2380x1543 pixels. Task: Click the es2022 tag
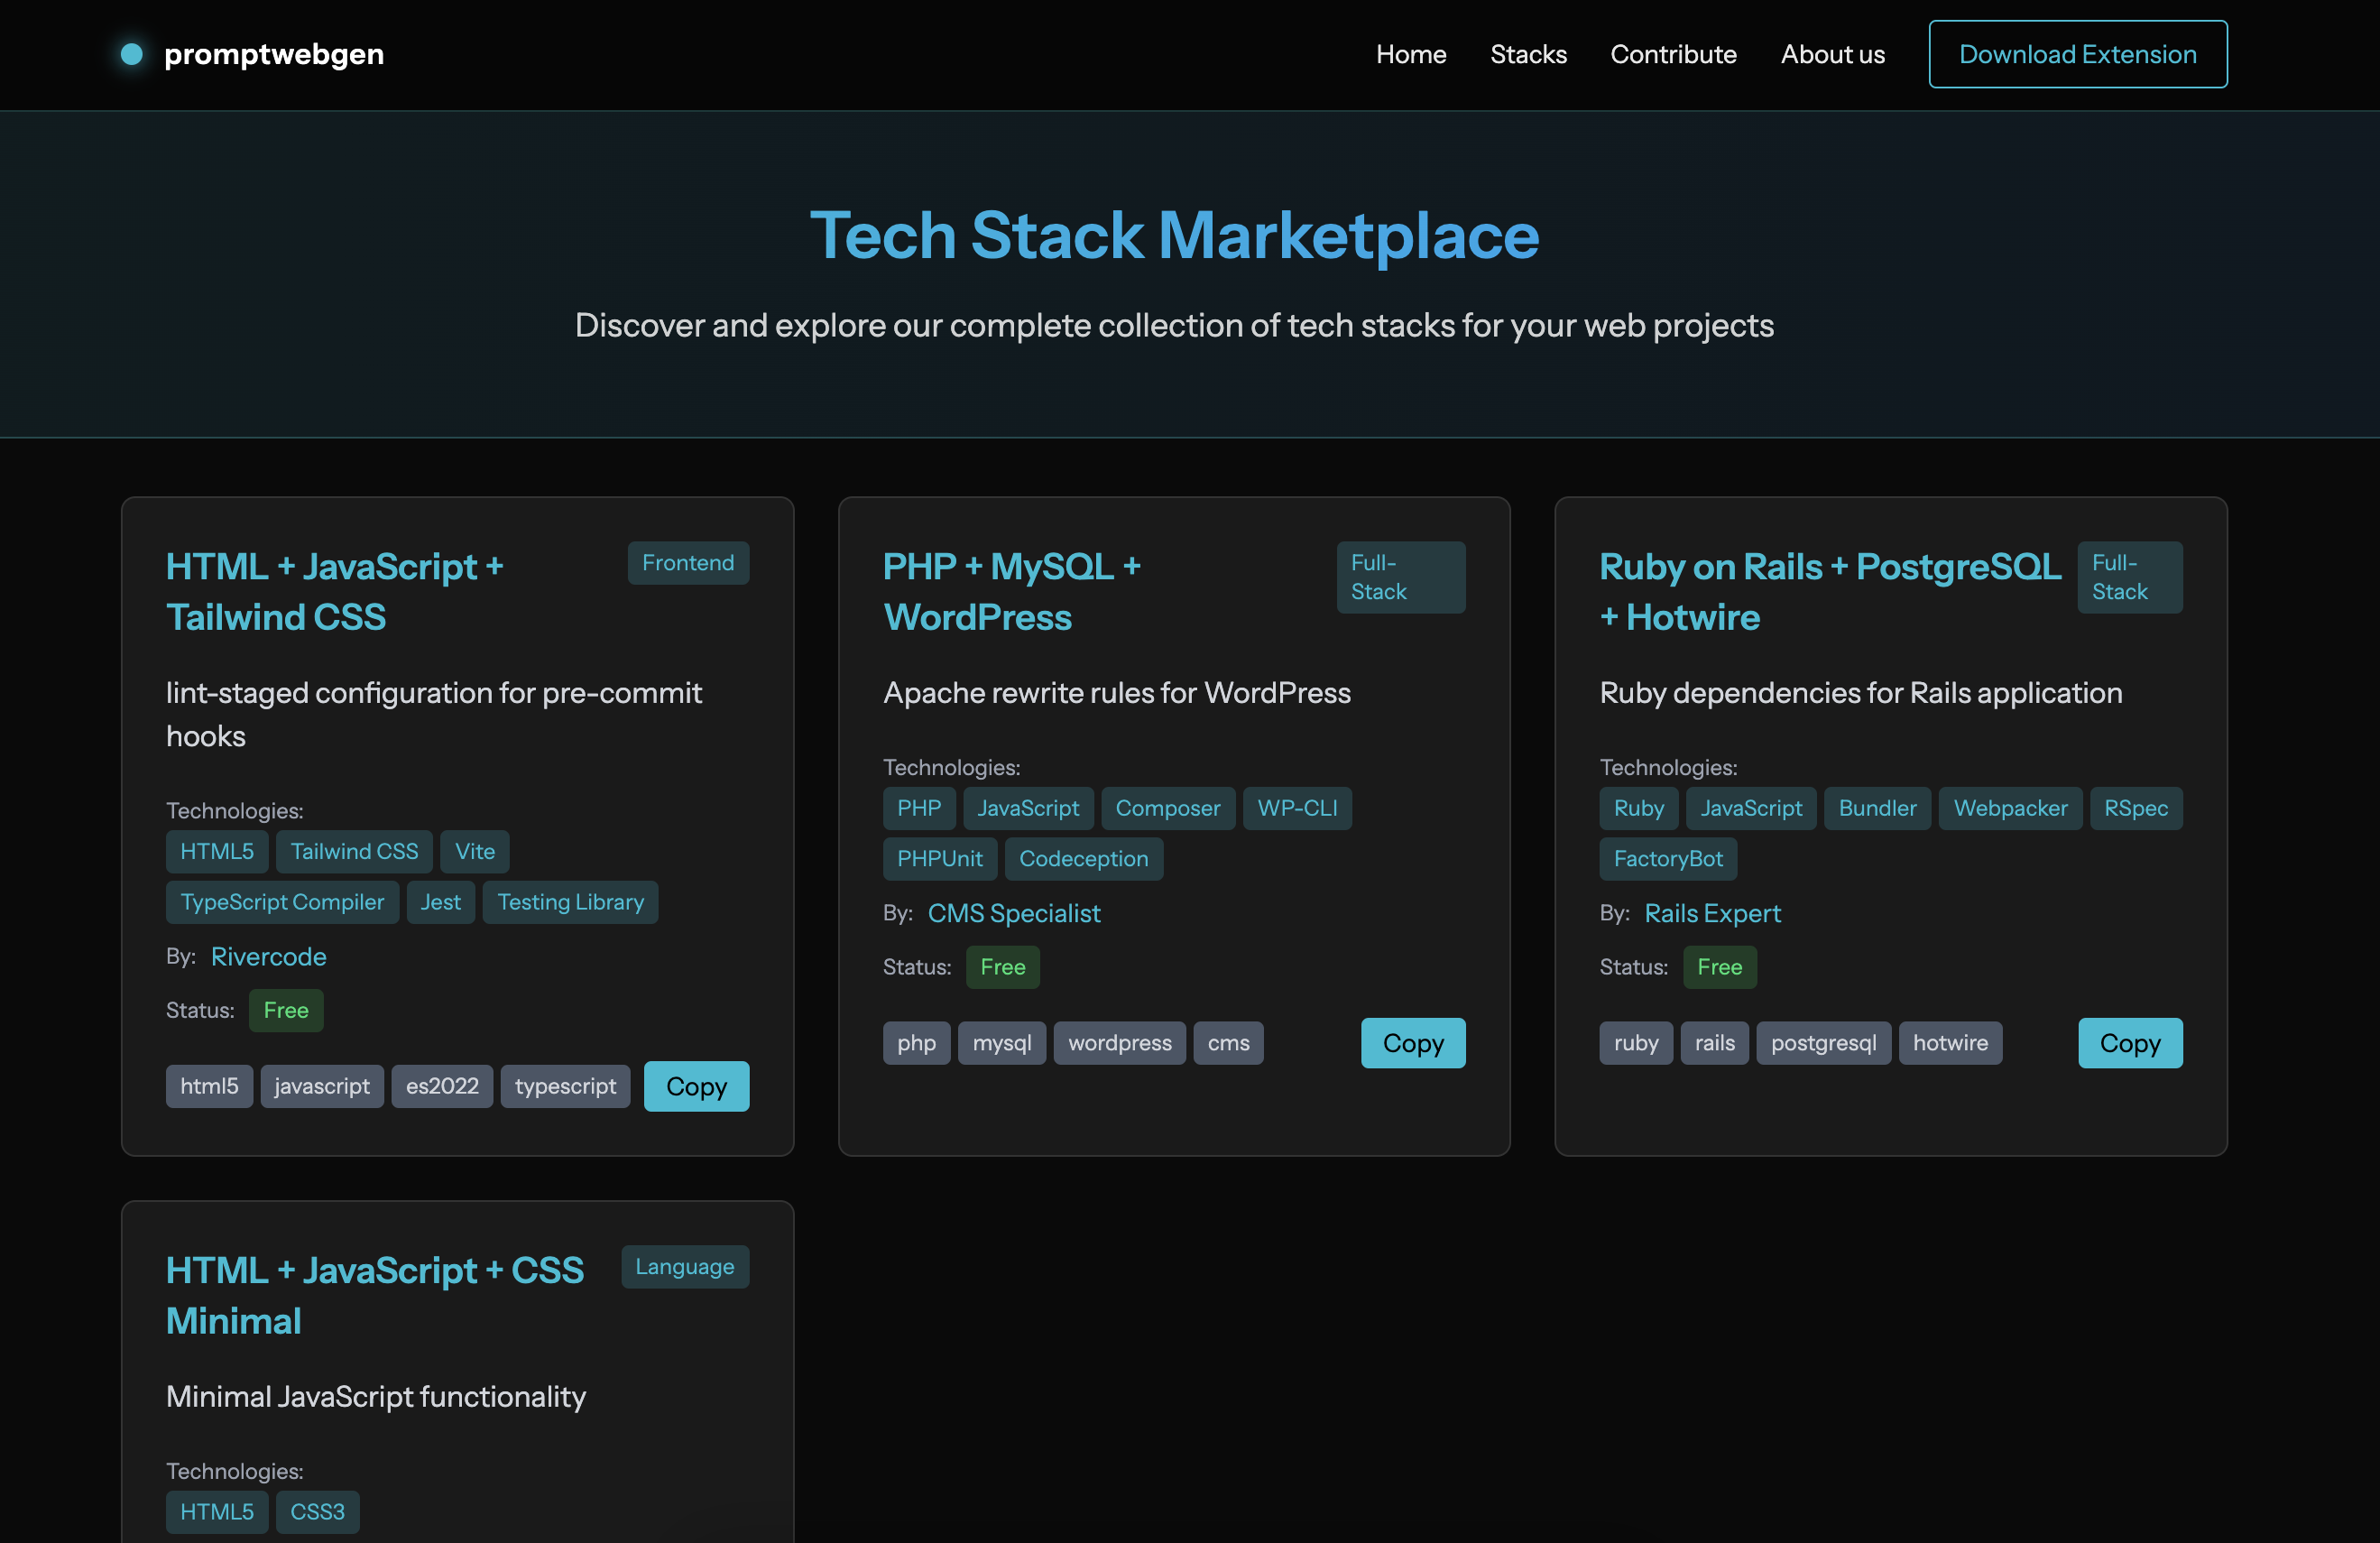tap(441, 1086)
